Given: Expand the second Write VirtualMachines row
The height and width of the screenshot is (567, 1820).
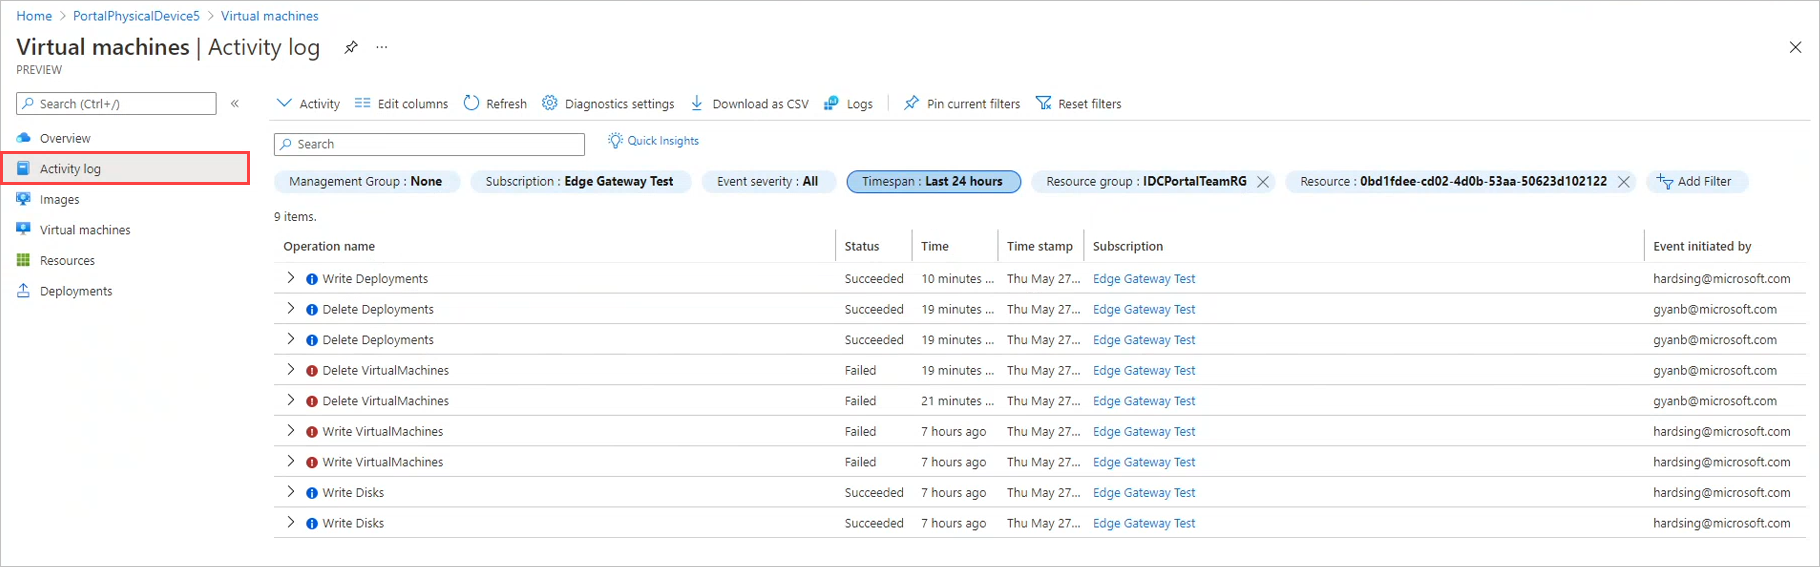Looking at the screenshot, I should (x=291, y=461).
